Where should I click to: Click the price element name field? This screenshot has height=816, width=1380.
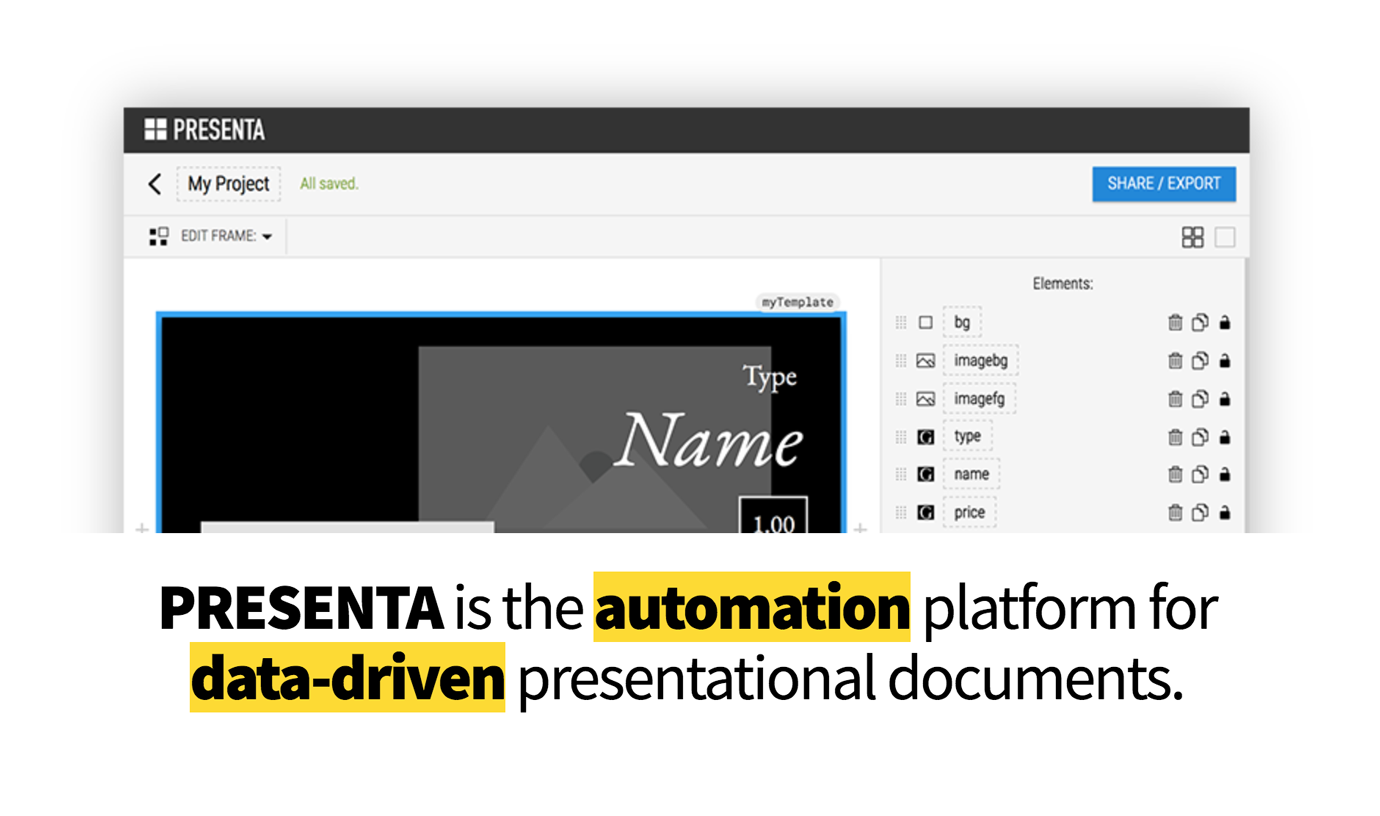[x=969, y=513]
